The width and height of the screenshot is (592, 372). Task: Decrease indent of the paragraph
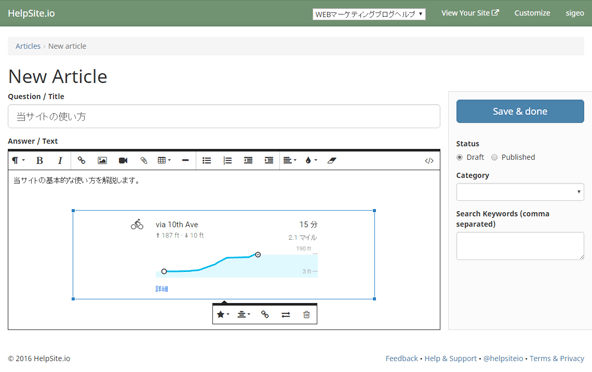[248, 161]
